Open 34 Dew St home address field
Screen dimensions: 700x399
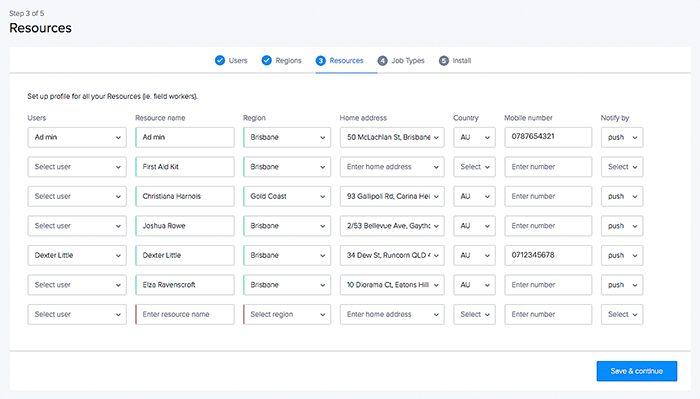(392, 255)
